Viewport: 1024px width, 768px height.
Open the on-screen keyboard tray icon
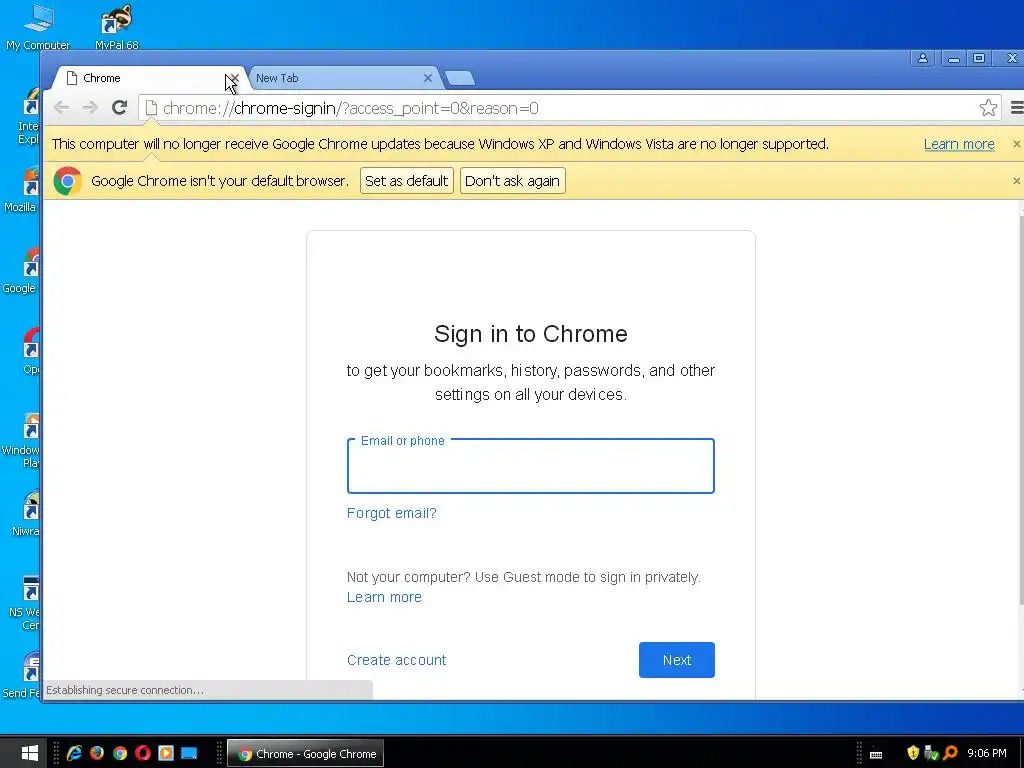(x=876, y=754)
